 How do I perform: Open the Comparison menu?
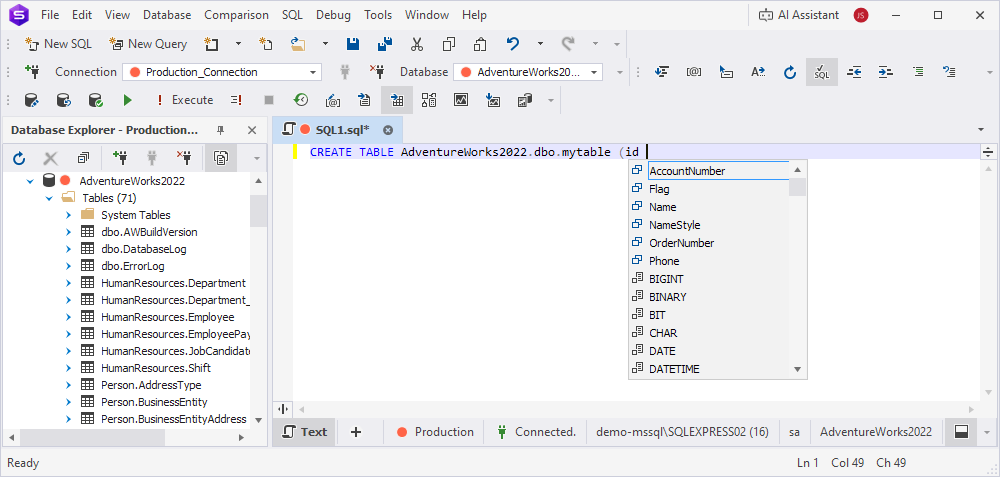[x=236, y=15]
